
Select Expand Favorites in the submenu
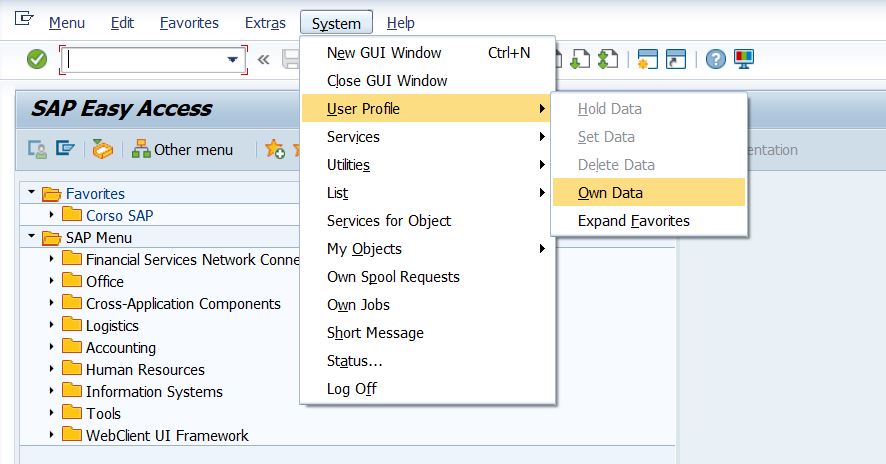pos(649,220)
